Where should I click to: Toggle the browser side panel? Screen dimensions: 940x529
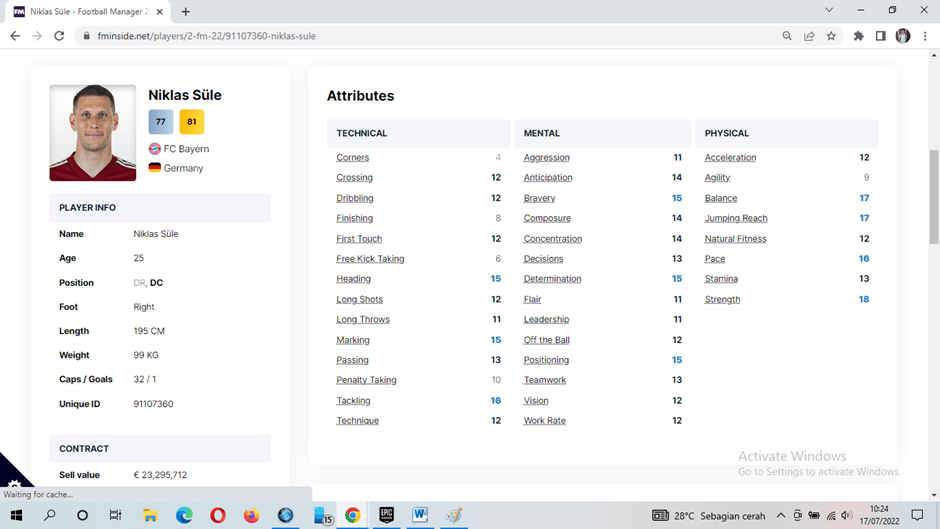[x=880, y=36]
